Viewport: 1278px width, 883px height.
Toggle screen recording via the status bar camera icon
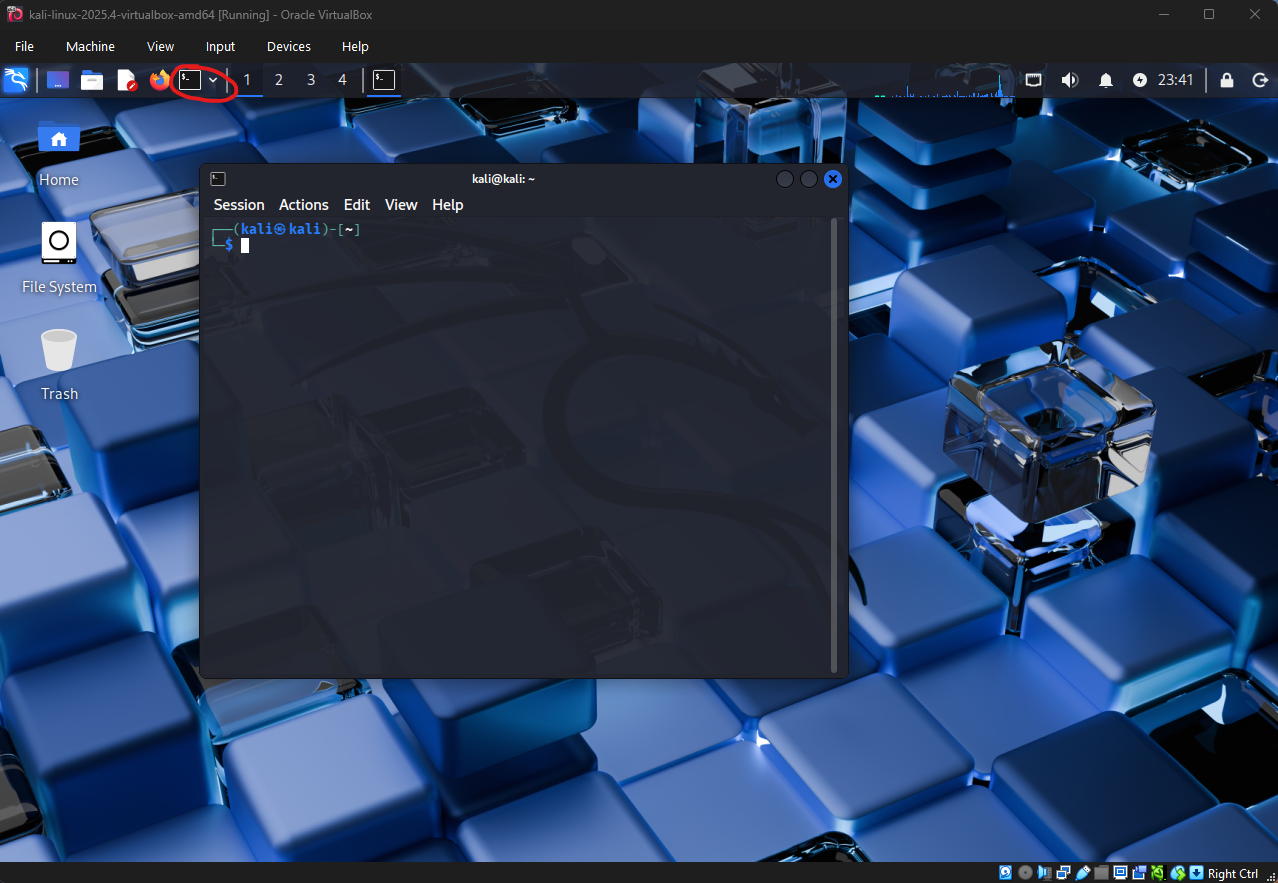(x=1141, y=872)
